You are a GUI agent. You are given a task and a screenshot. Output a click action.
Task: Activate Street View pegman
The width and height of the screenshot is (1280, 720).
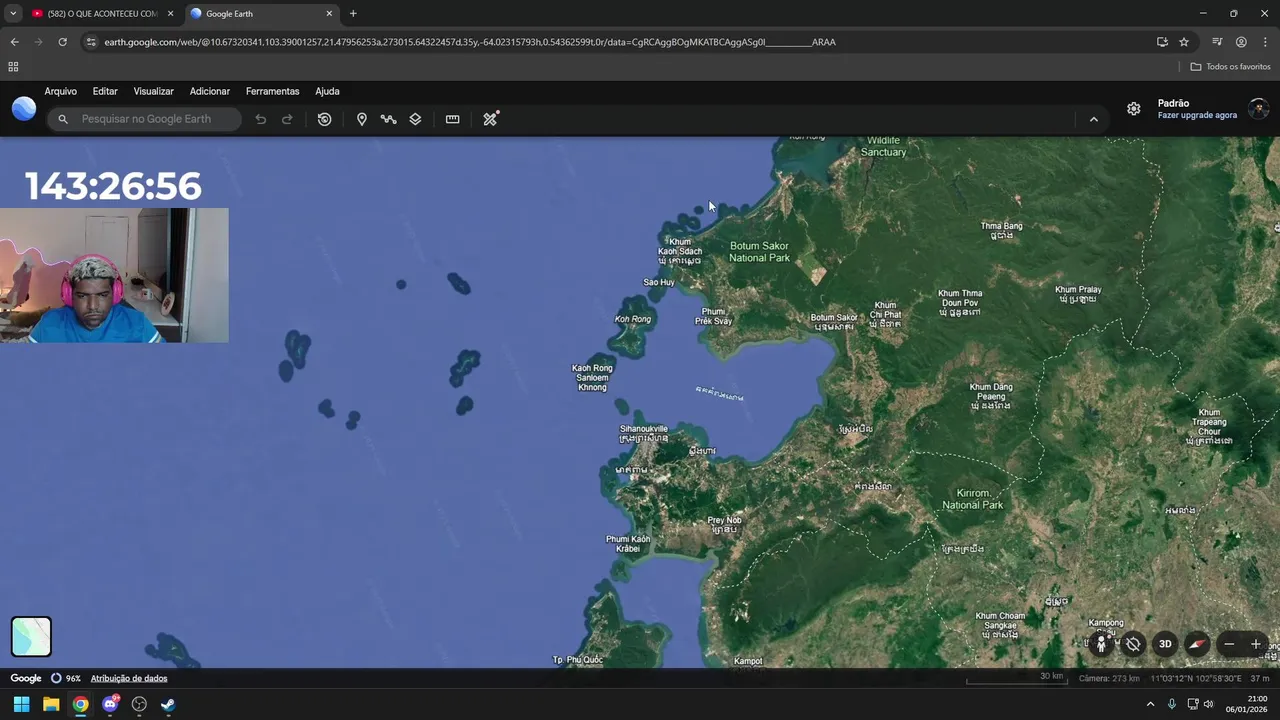[1102, 644]
